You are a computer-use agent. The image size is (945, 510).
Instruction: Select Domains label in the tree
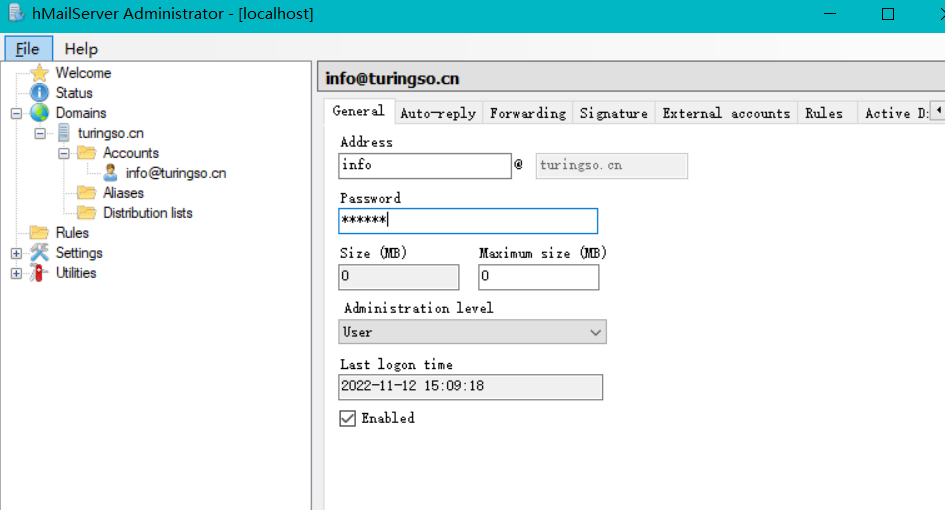81,113
